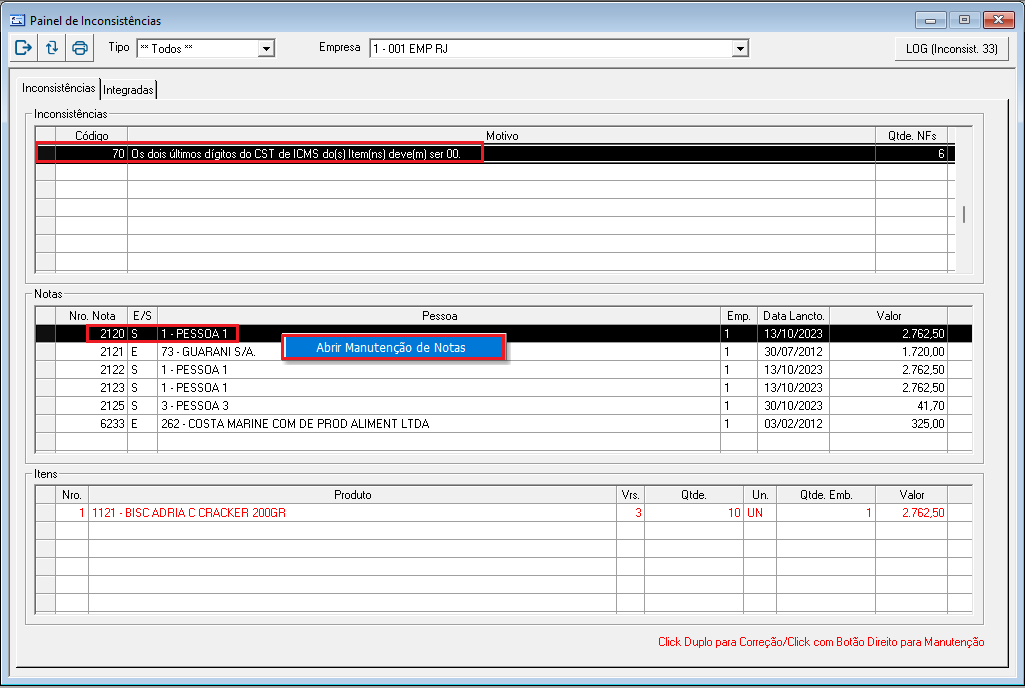Click the Qtde. NFs column header
Screen dimensions: 1025x688
(x=911, y=135)
